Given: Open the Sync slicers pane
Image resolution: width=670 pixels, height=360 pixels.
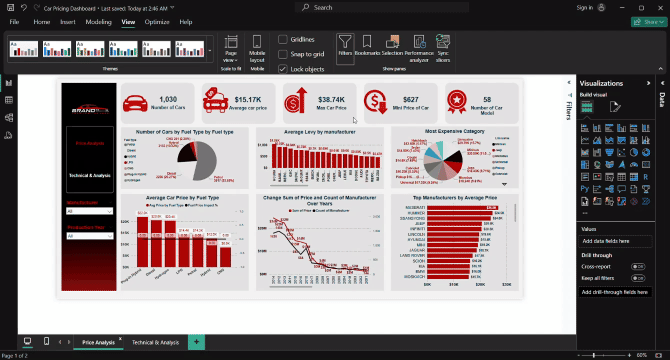Looking at the screenshot, I should click(x=443, y=49).
